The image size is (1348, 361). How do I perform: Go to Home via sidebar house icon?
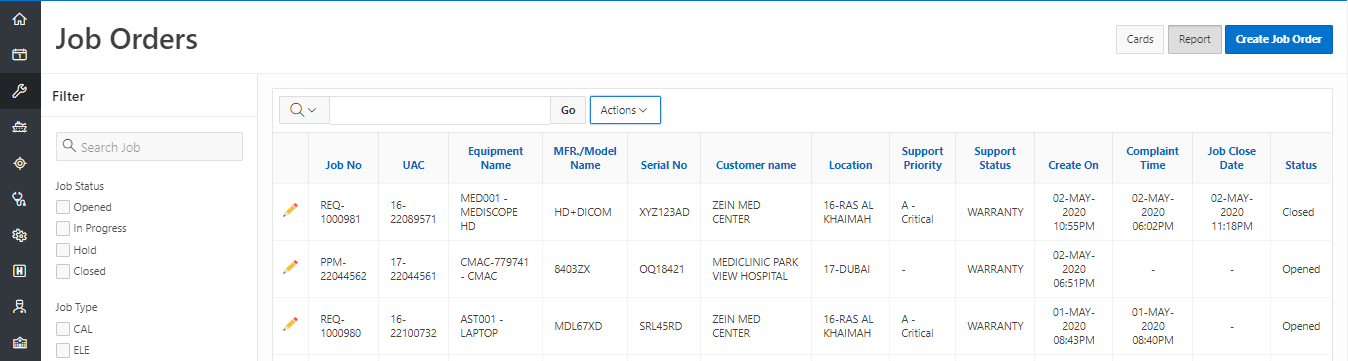[19, 19]
